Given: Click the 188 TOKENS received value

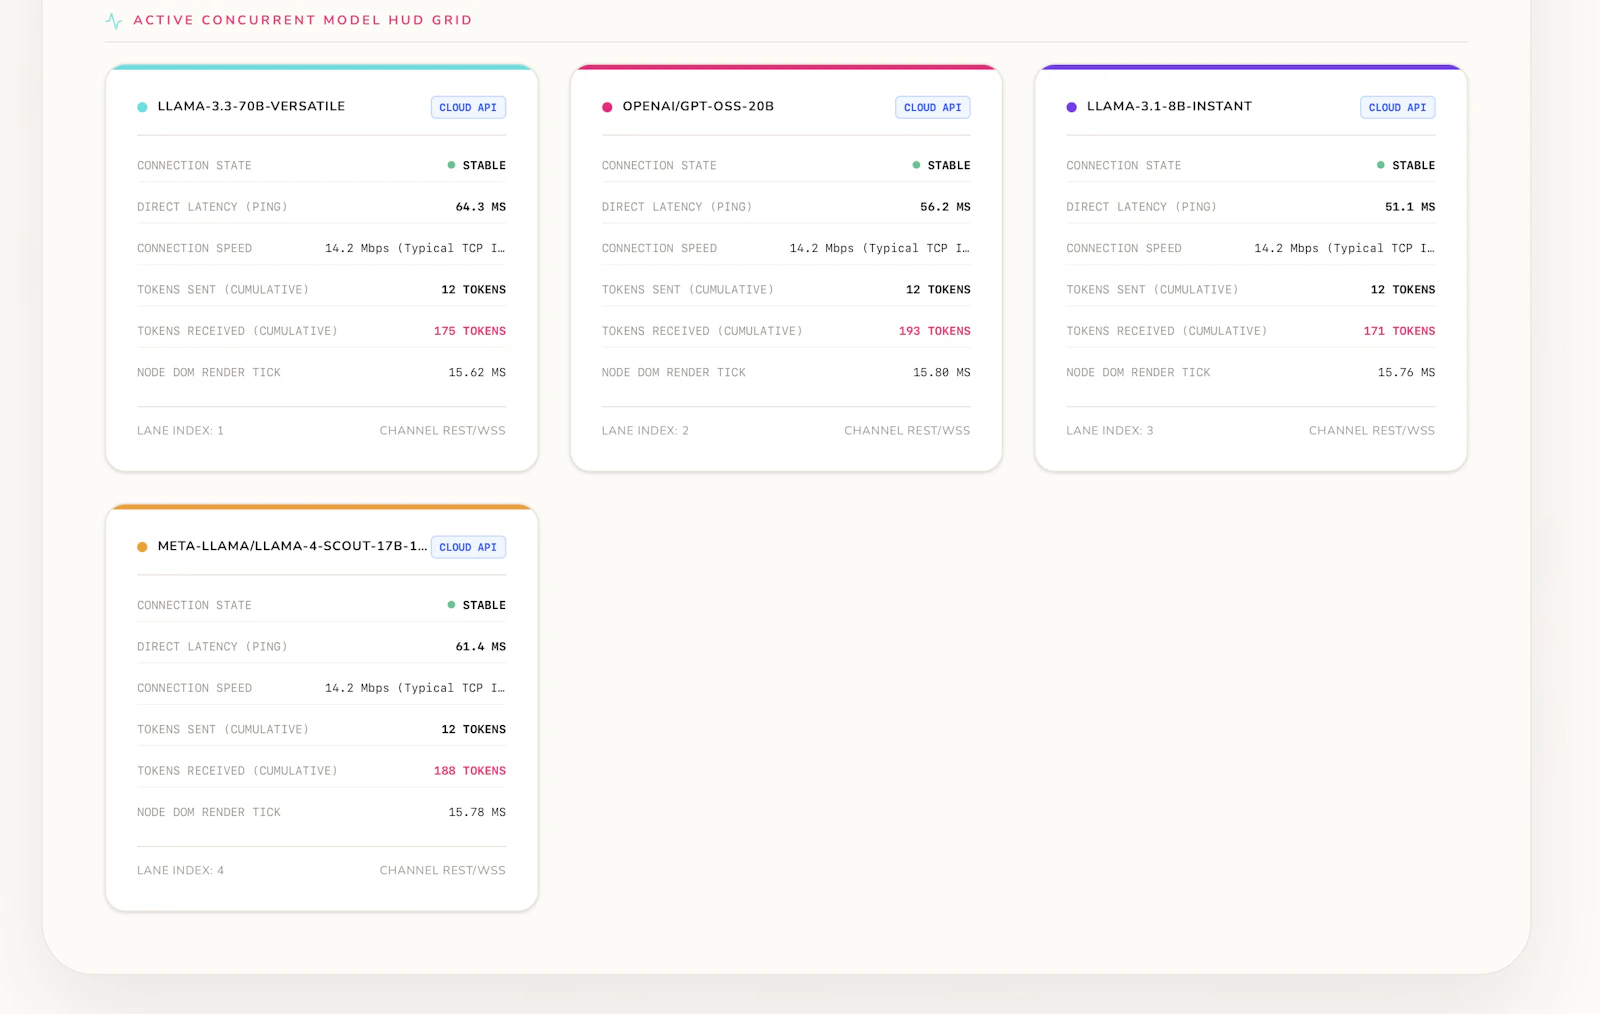Looking at the screenshot, I should click(470, 771).
